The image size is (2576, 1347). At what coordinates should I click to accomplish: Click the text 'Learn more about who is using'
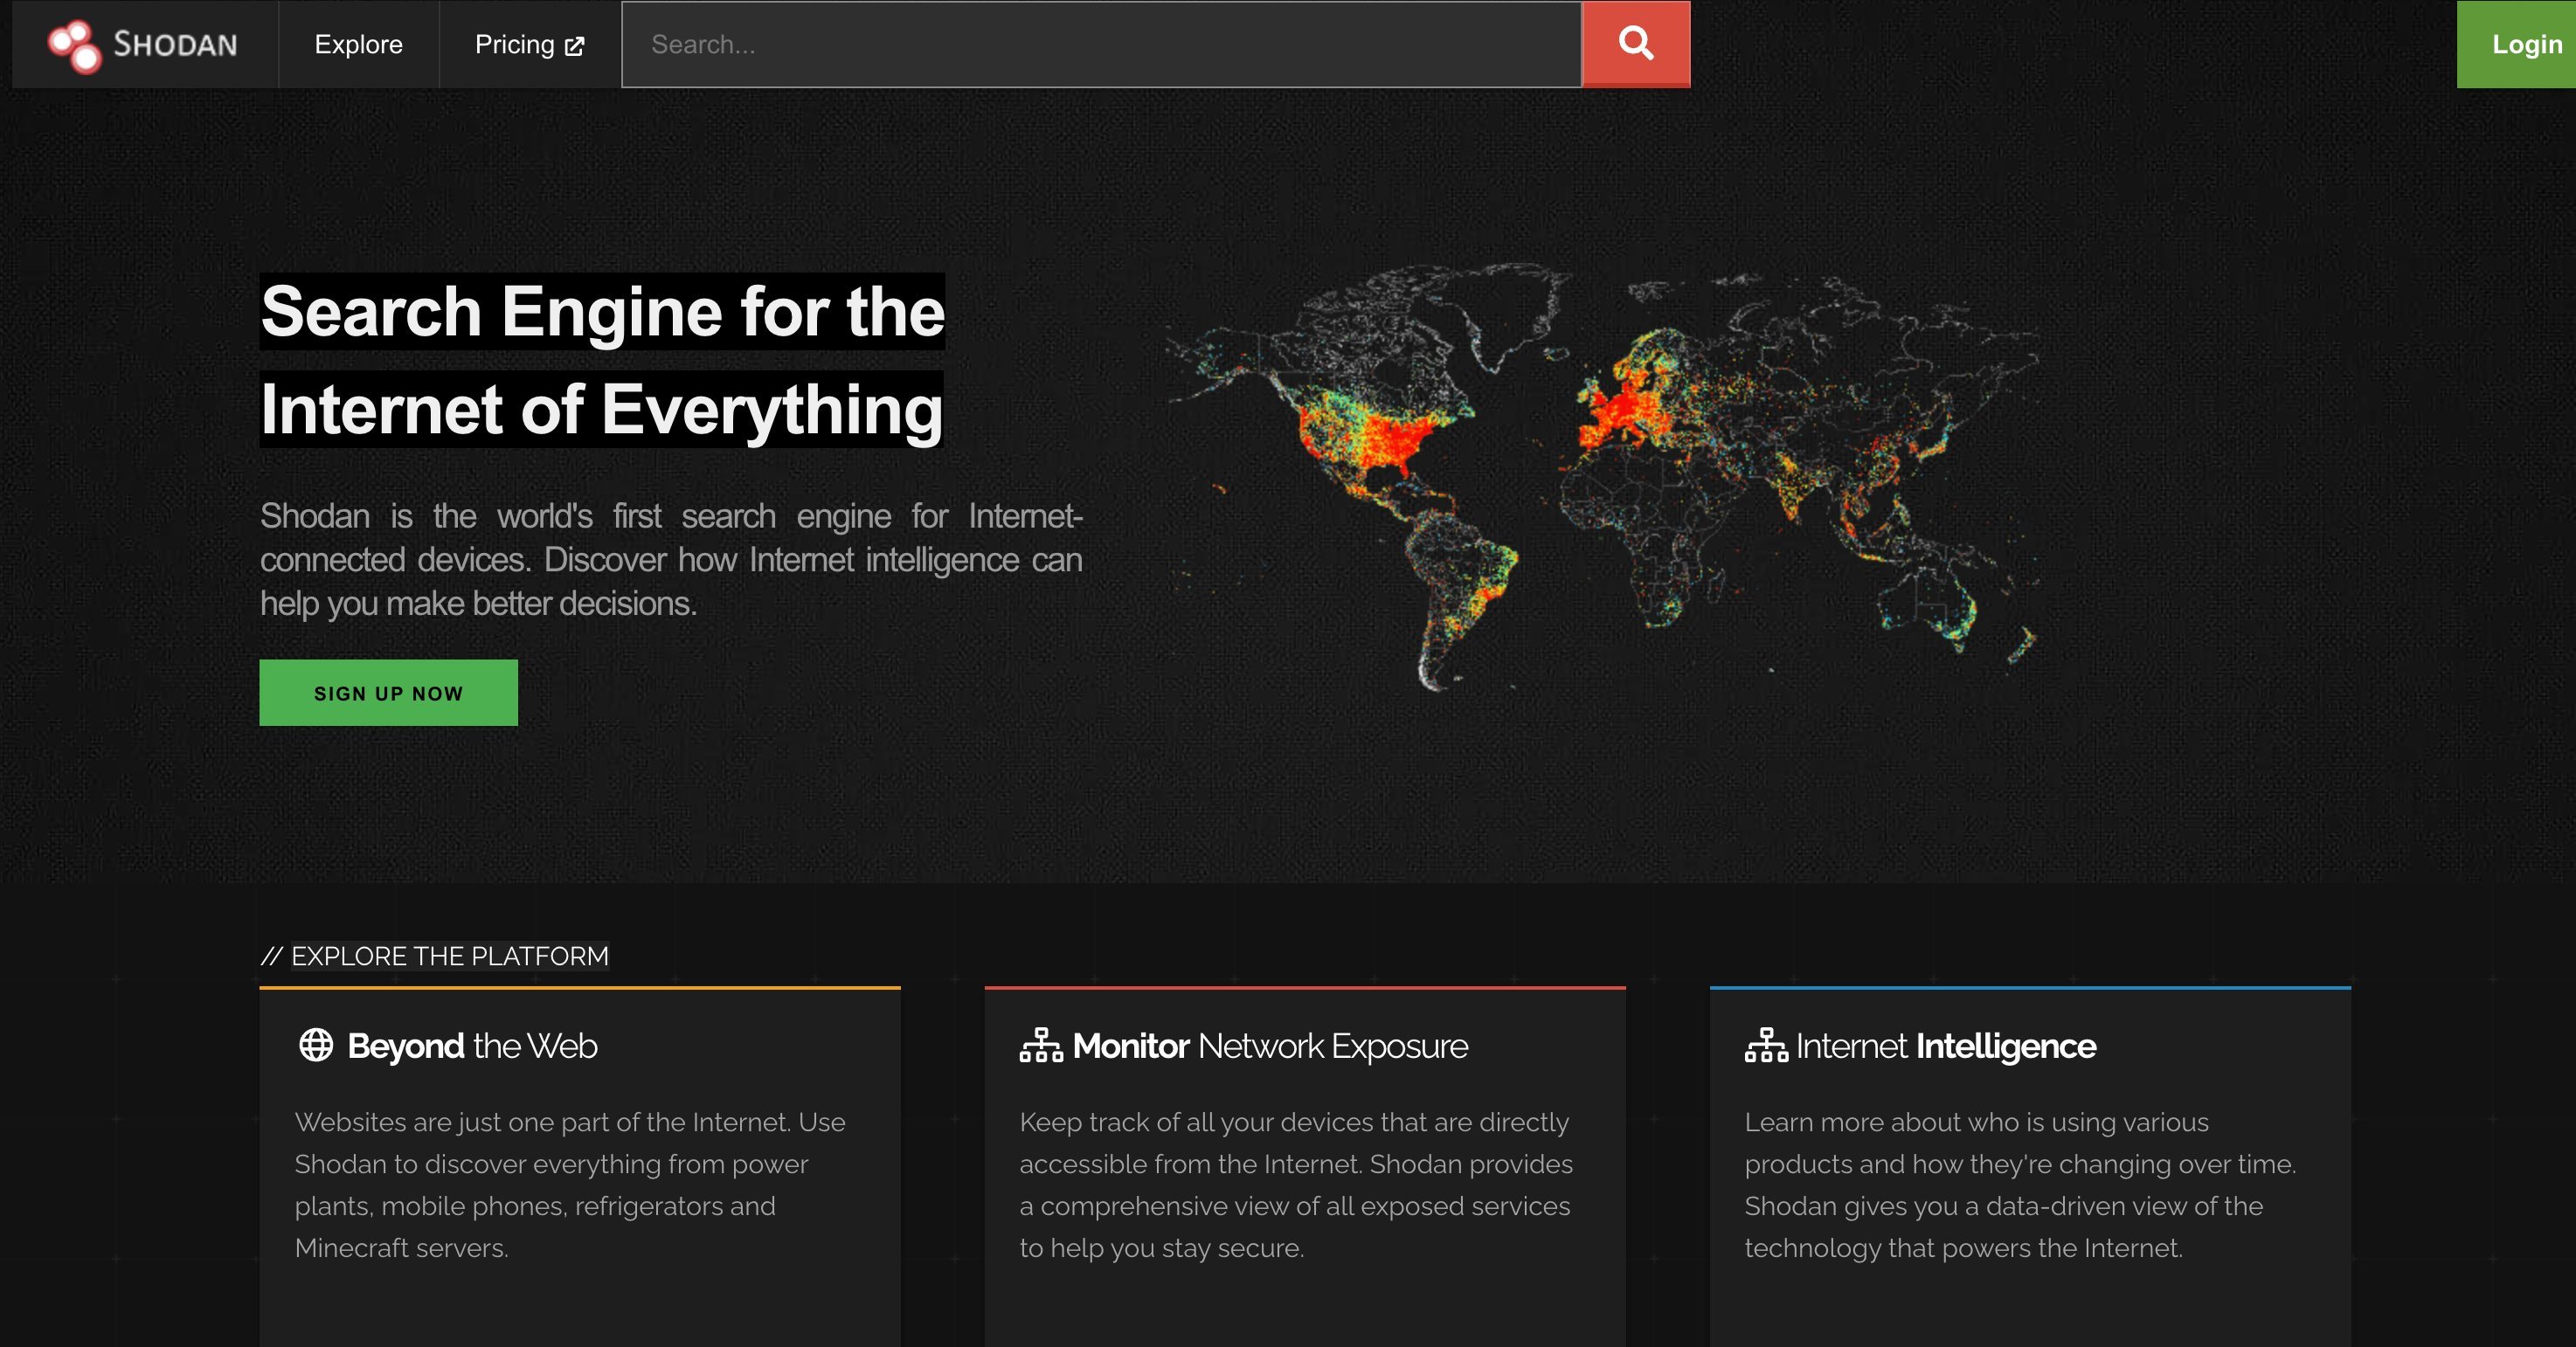[x=2020, y=1185]
